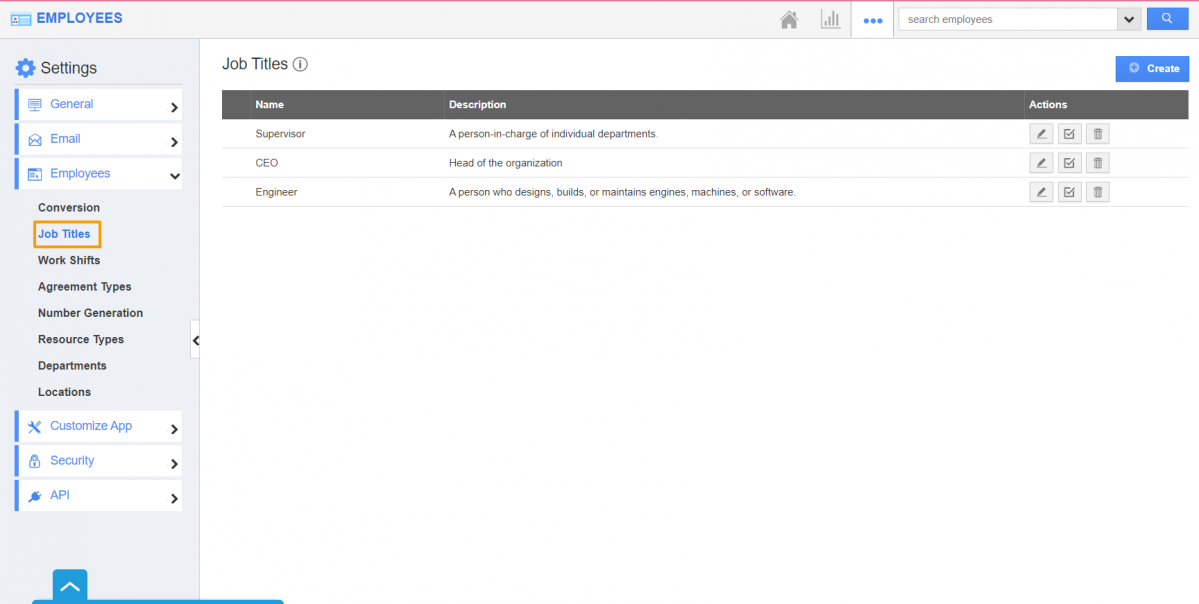The height and width of the screenshot is (604, 1199).
Task: Click the blue search magnifier button
Action: [1167, 19]
